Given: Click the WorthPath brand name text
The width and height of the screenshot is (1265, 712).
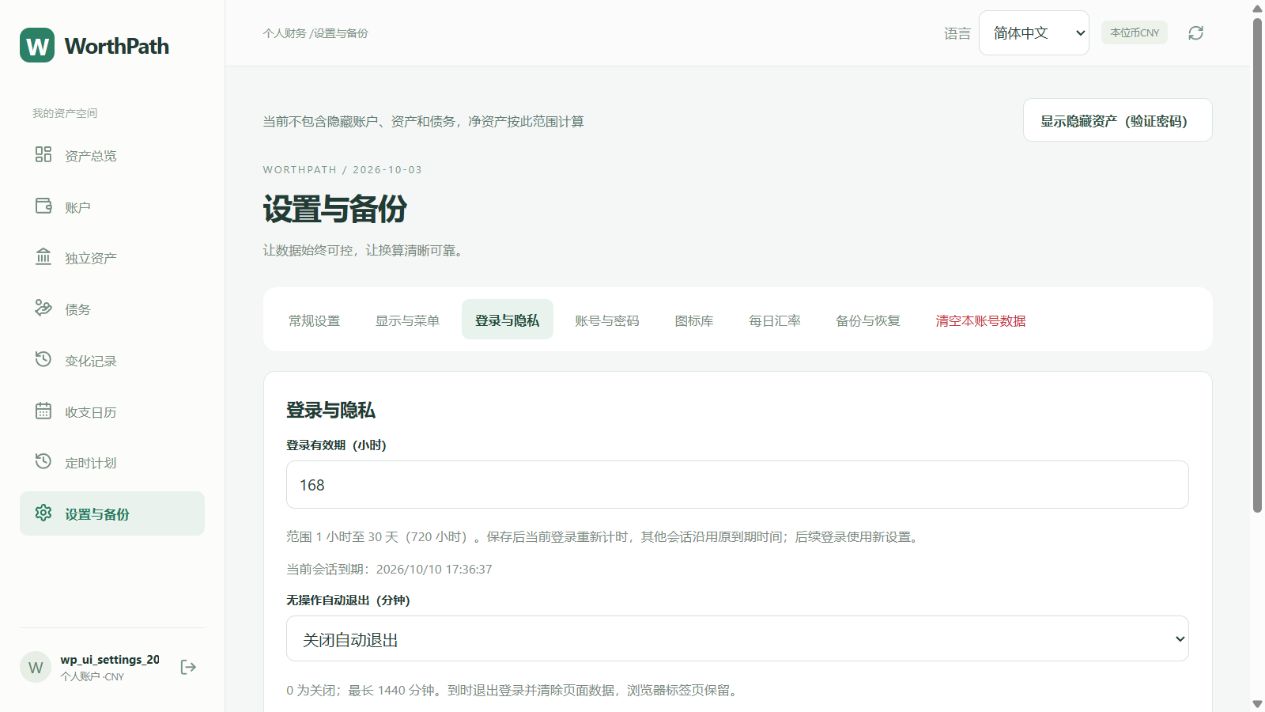Looking at the screenshot, I should (x=116, y=45).
